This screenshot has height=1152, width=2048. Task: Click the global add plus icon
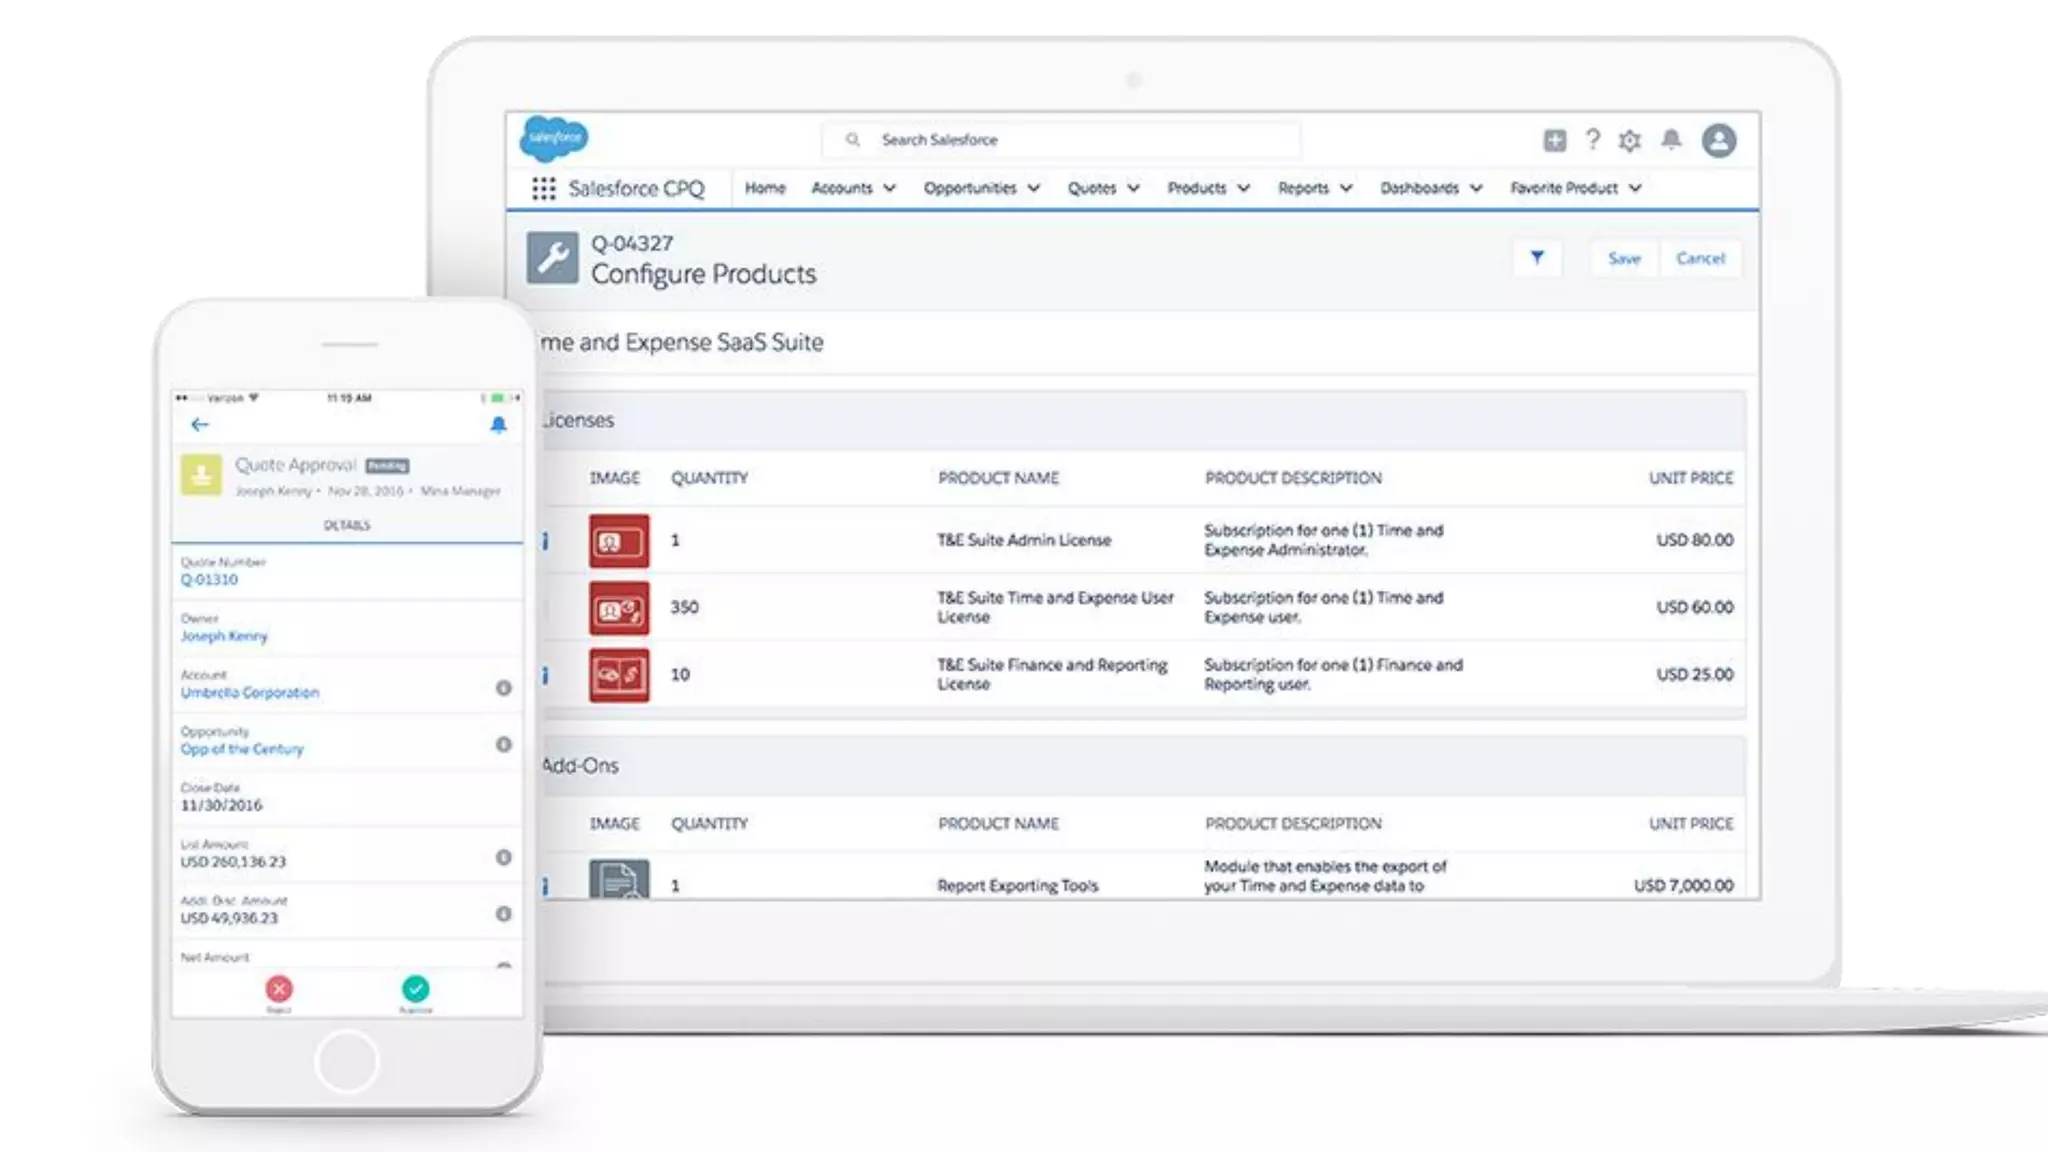tap(1554, 141)
